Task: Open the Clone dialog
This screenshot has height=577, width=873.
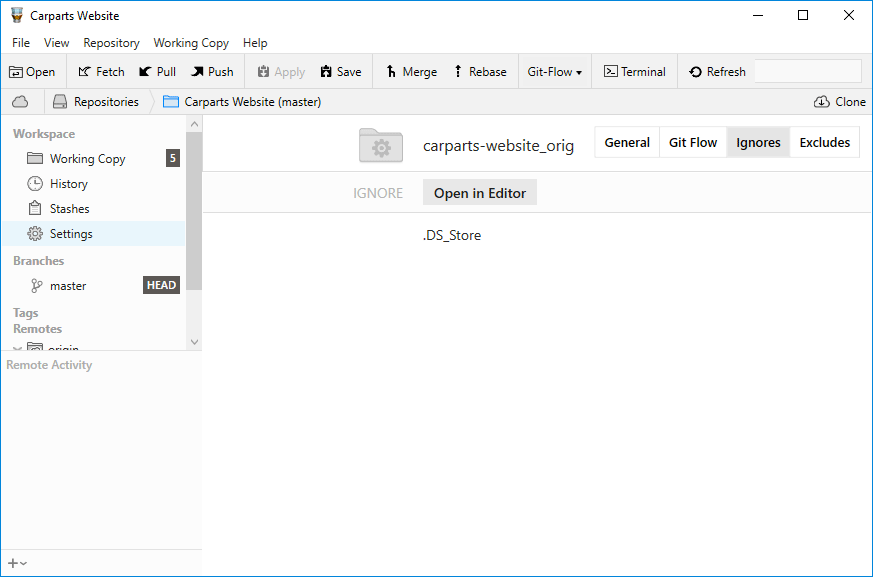Action: click(840, 101)
